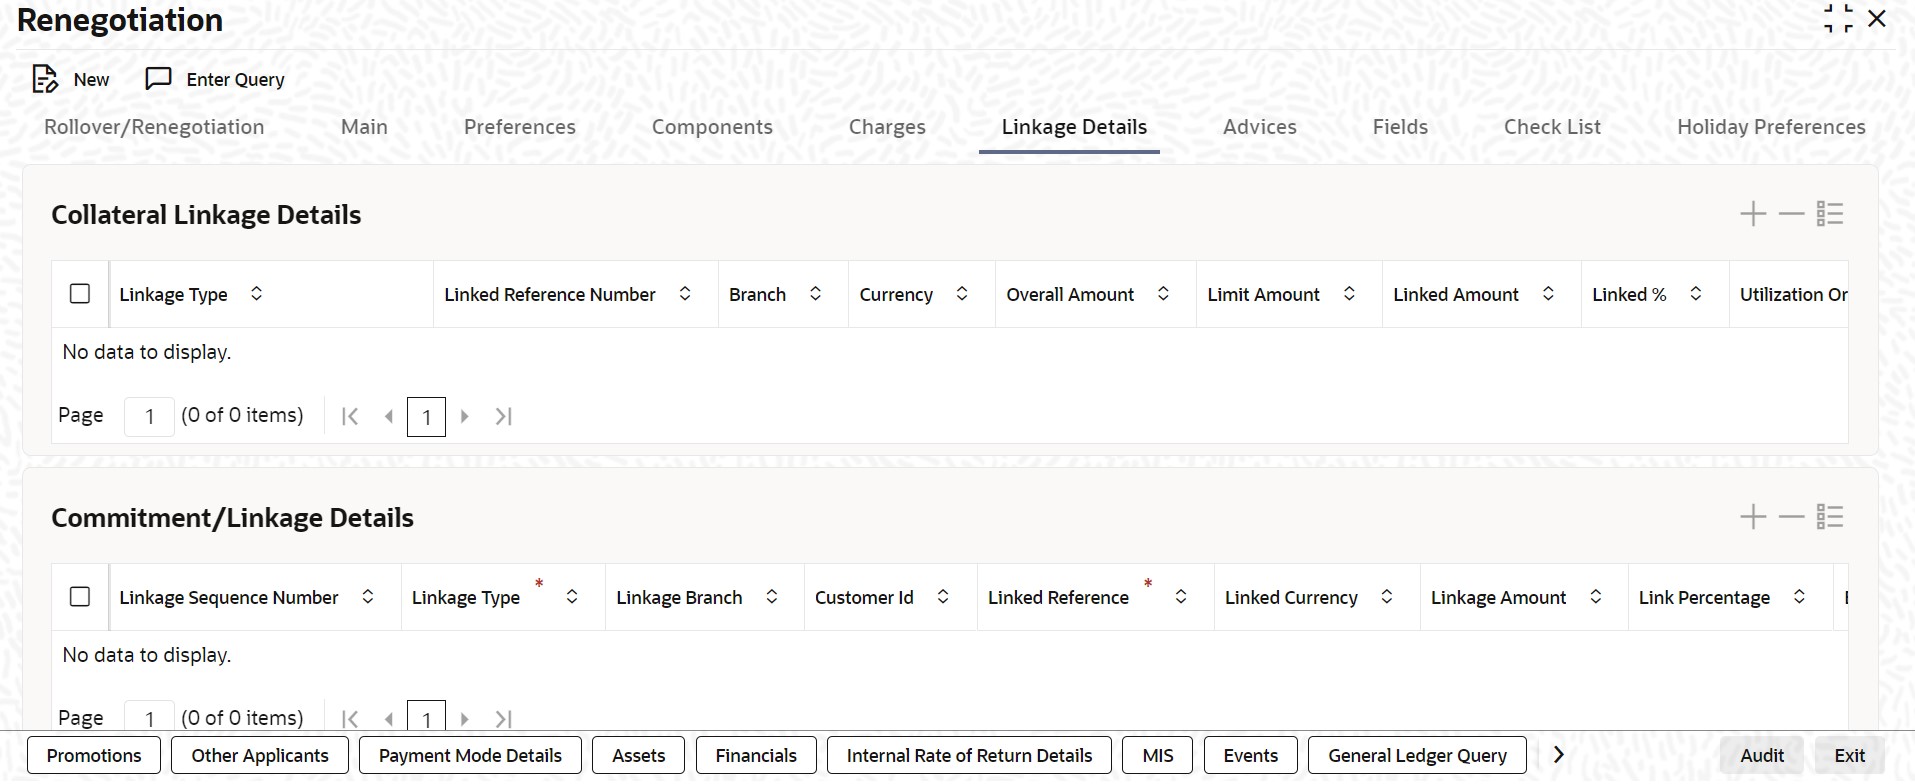The height and width of the screenshot is (784, 1915).
Task: Open the Charges tab
Action: point(887,127)
